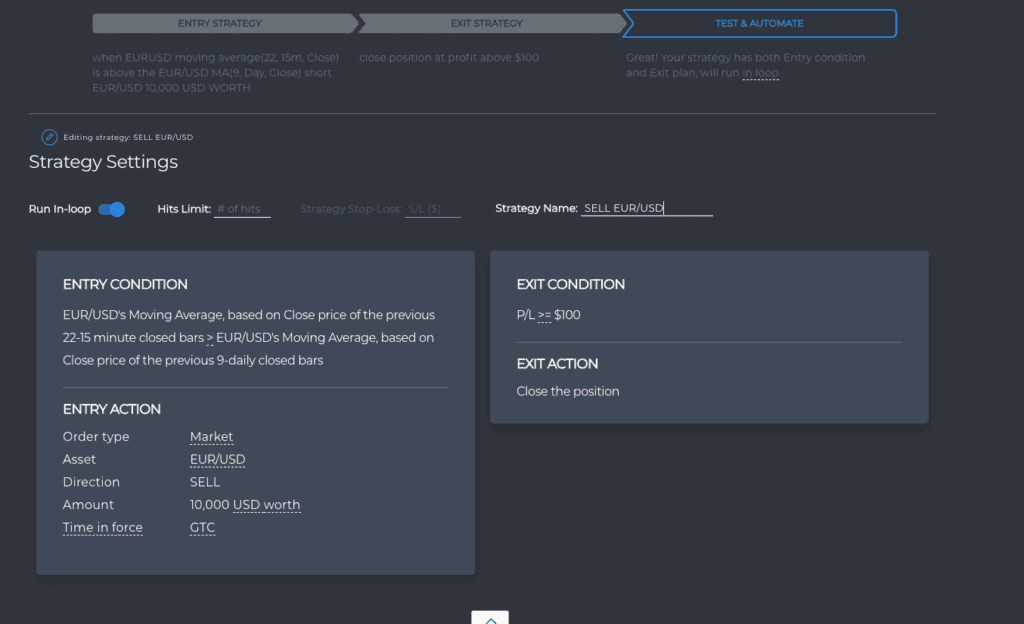Open the Entry Strategy step tab

(x=224, y=23)
